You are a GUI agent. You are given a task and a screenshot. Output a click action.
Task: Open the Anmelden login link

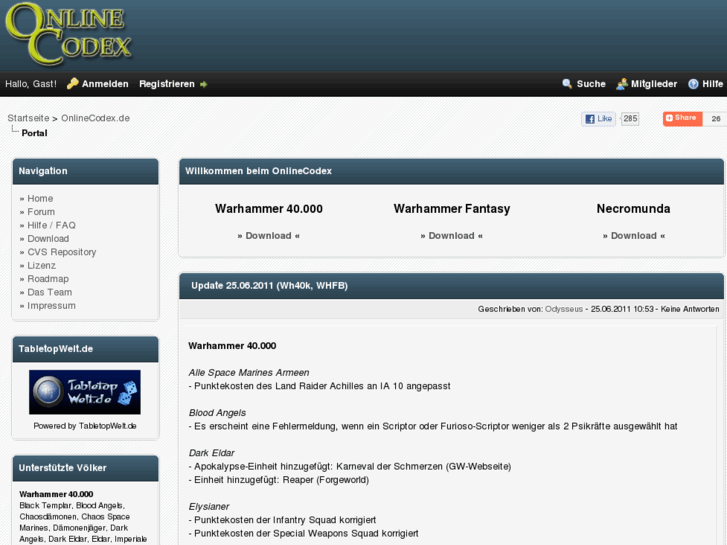[105, 84]
